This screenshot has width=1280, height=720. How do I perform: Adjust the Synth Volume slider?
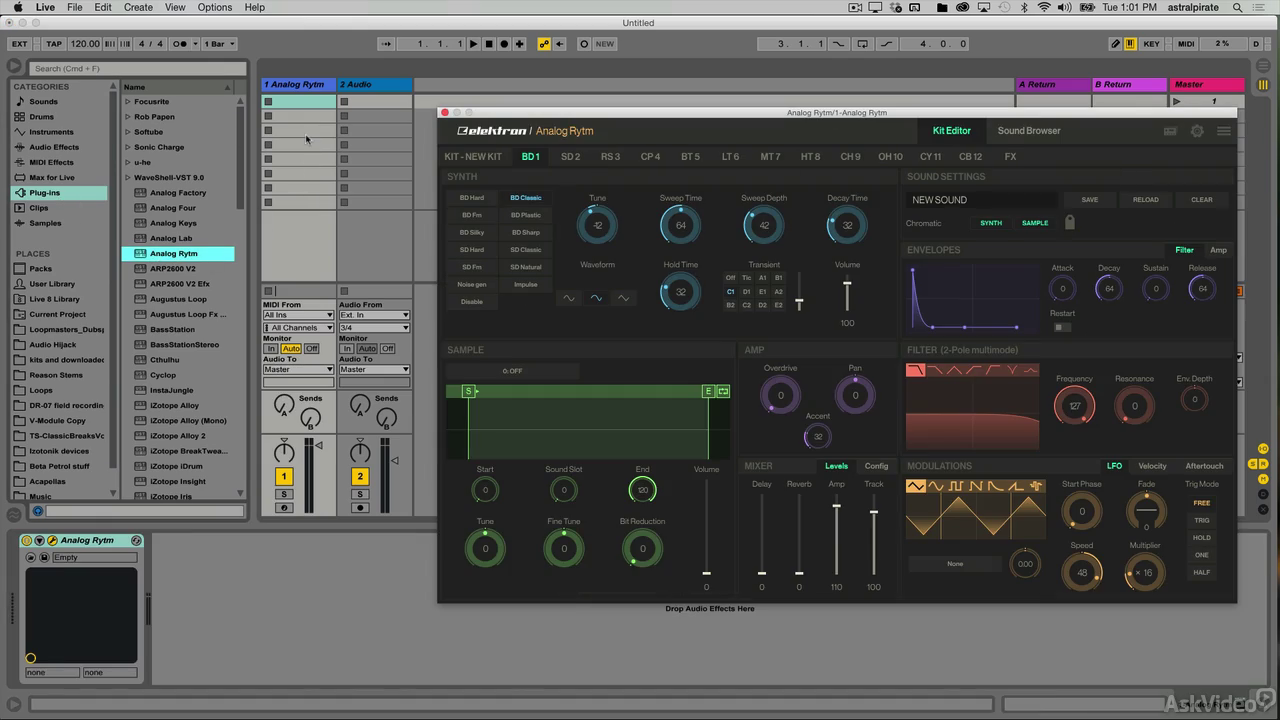click(847, 283)
